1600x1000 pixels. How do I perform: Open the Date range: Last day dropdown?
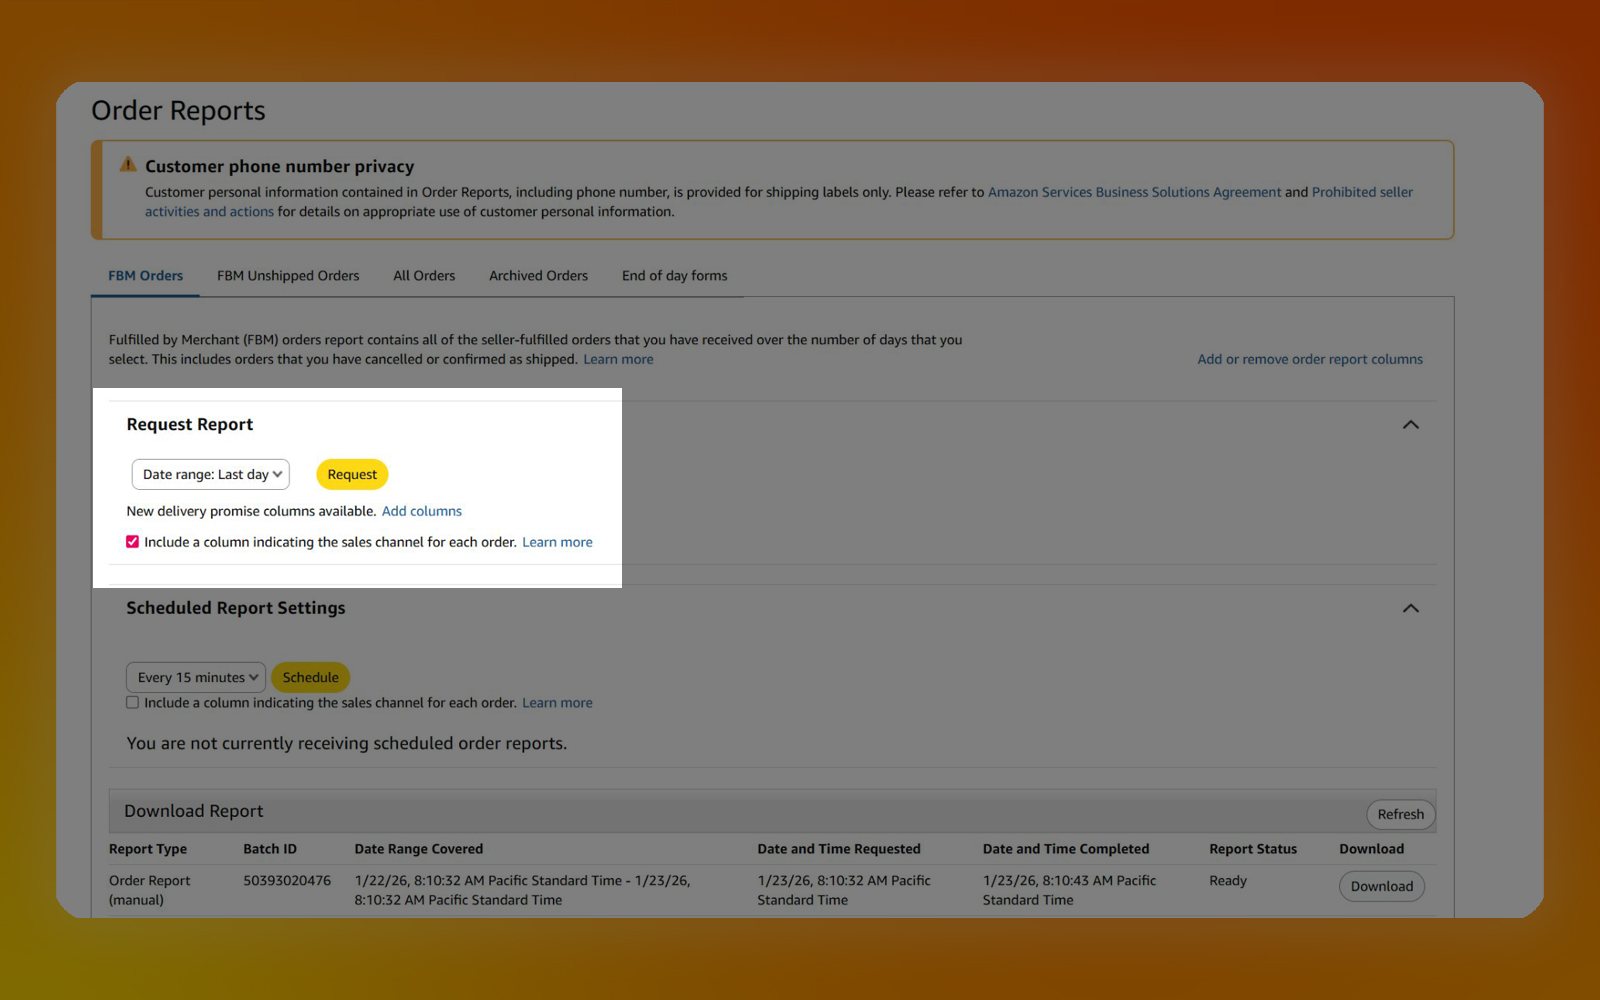[x=211, y=475]
